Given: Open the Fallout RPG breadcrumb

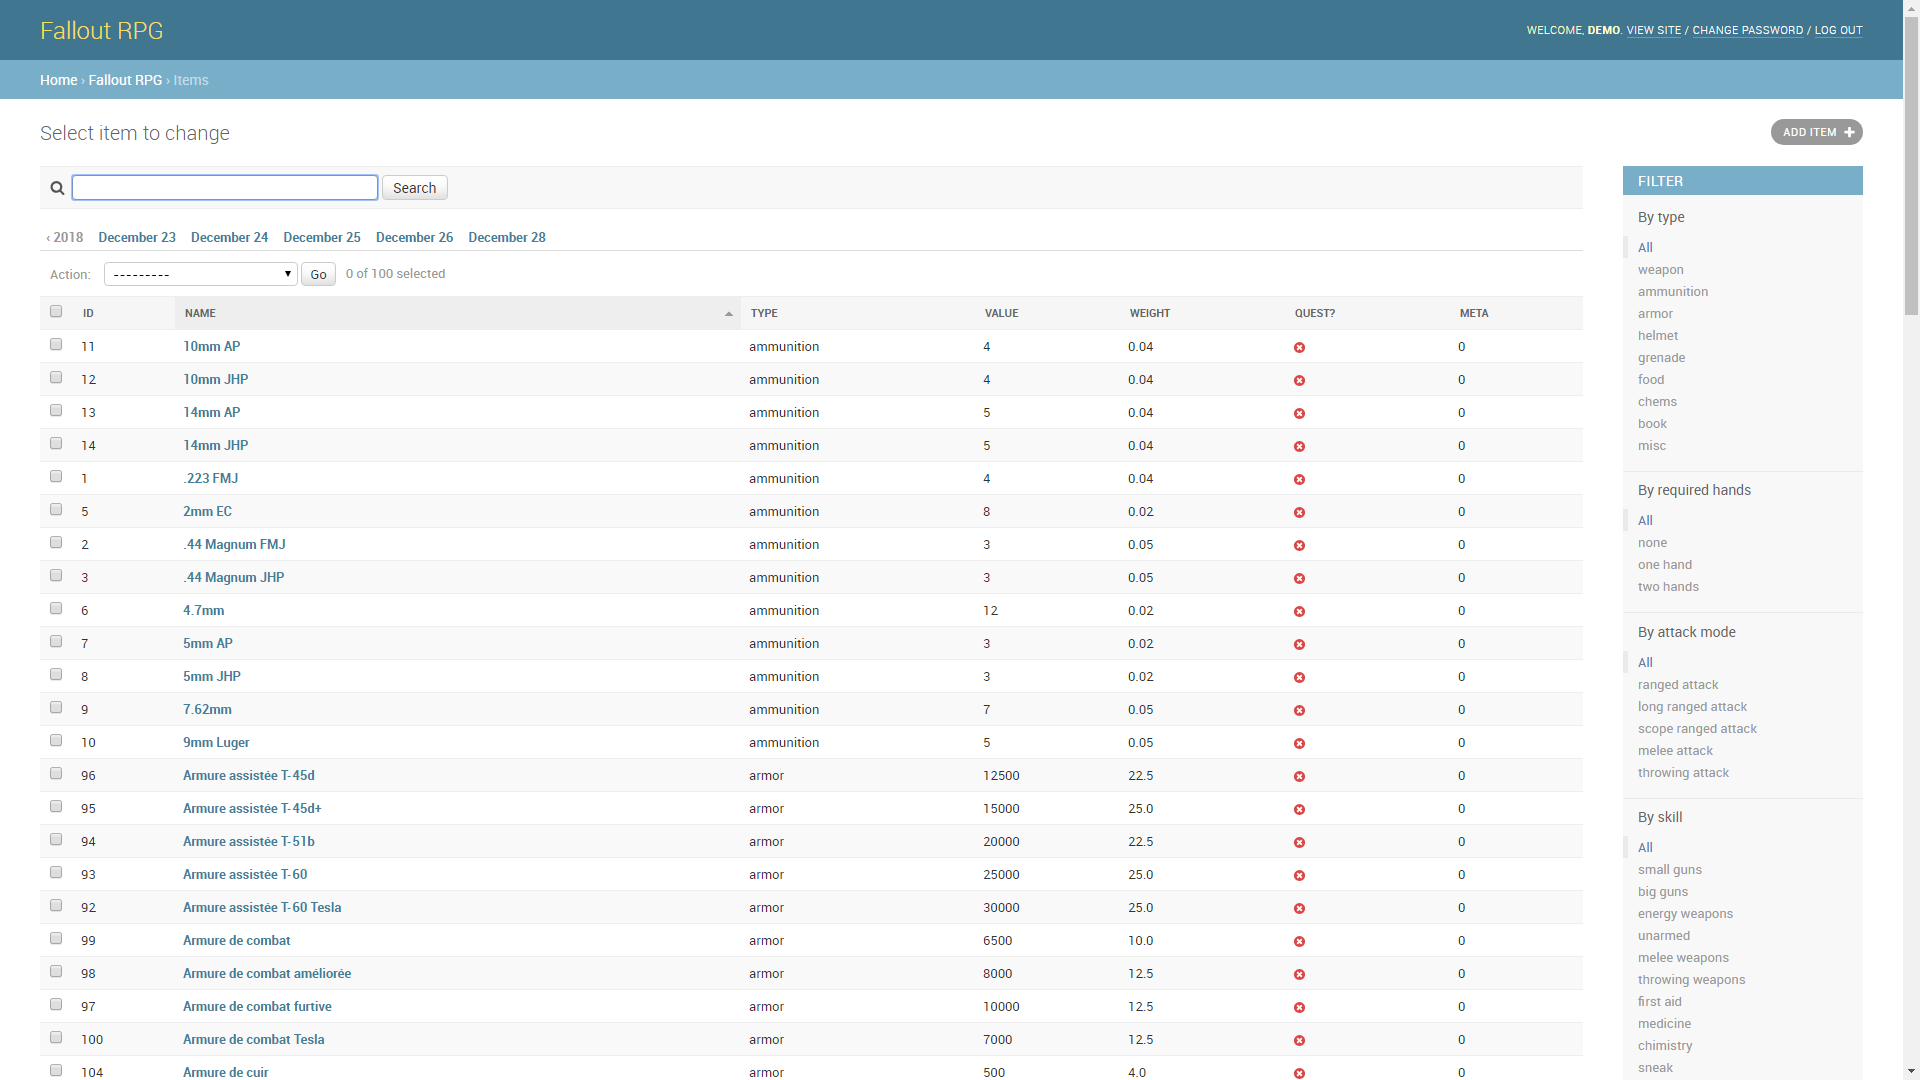Looking at the screenshot, I should click(125, 80).
